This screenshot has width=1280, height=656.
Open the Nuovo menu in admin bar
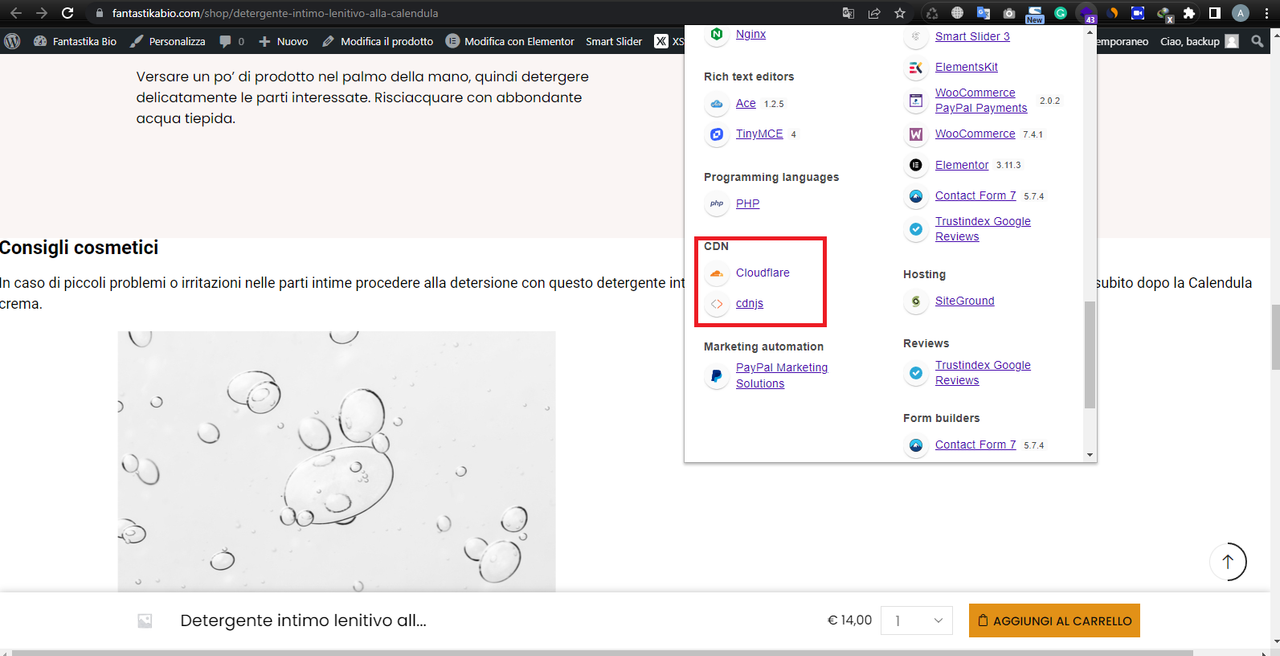tap(283, 41)
